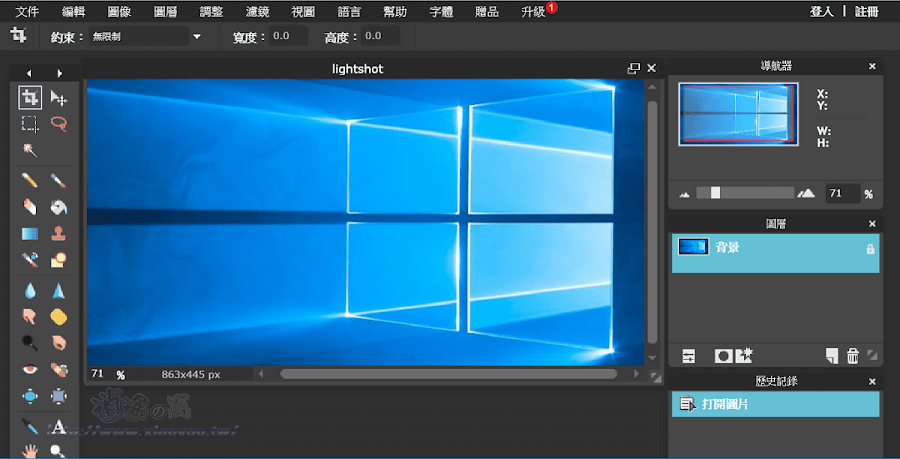The height and width of the screenshot is (459, 900).
Task: Open the 圖層 menu
Action: (165, 11)
